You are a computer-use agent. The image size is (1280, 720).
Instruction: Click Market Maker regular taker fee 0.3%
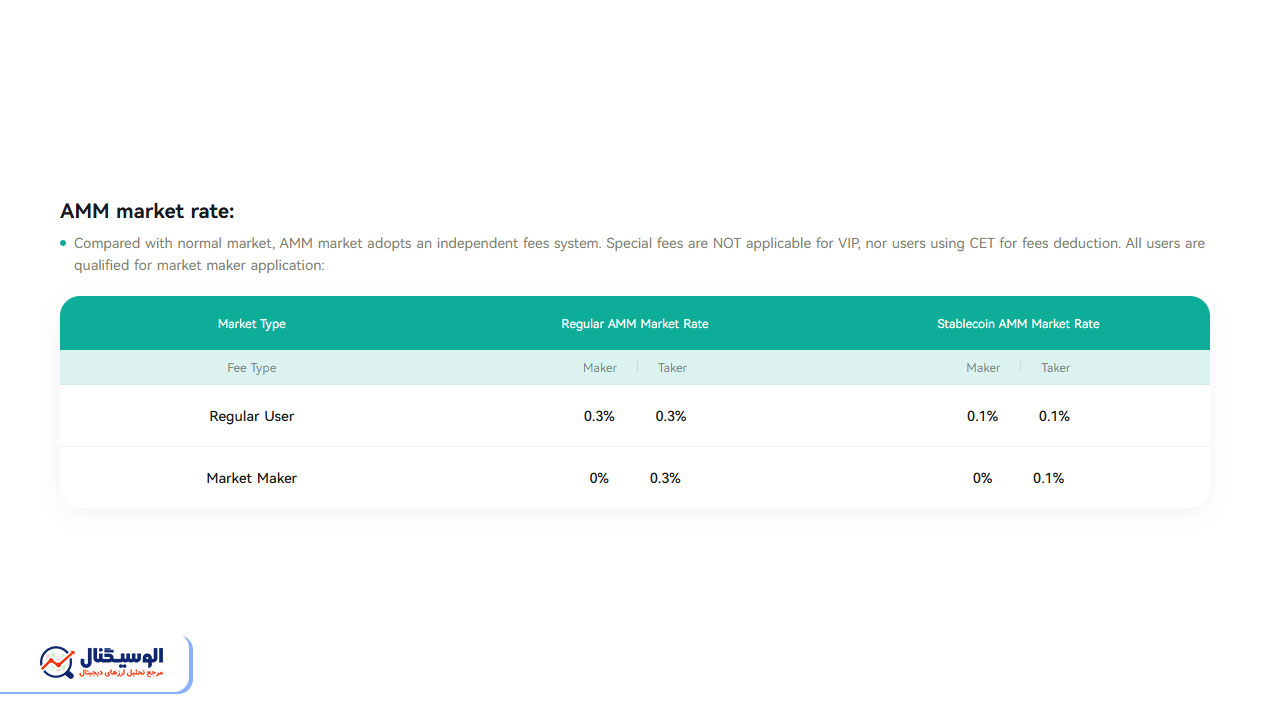click(x=665, y=478)
